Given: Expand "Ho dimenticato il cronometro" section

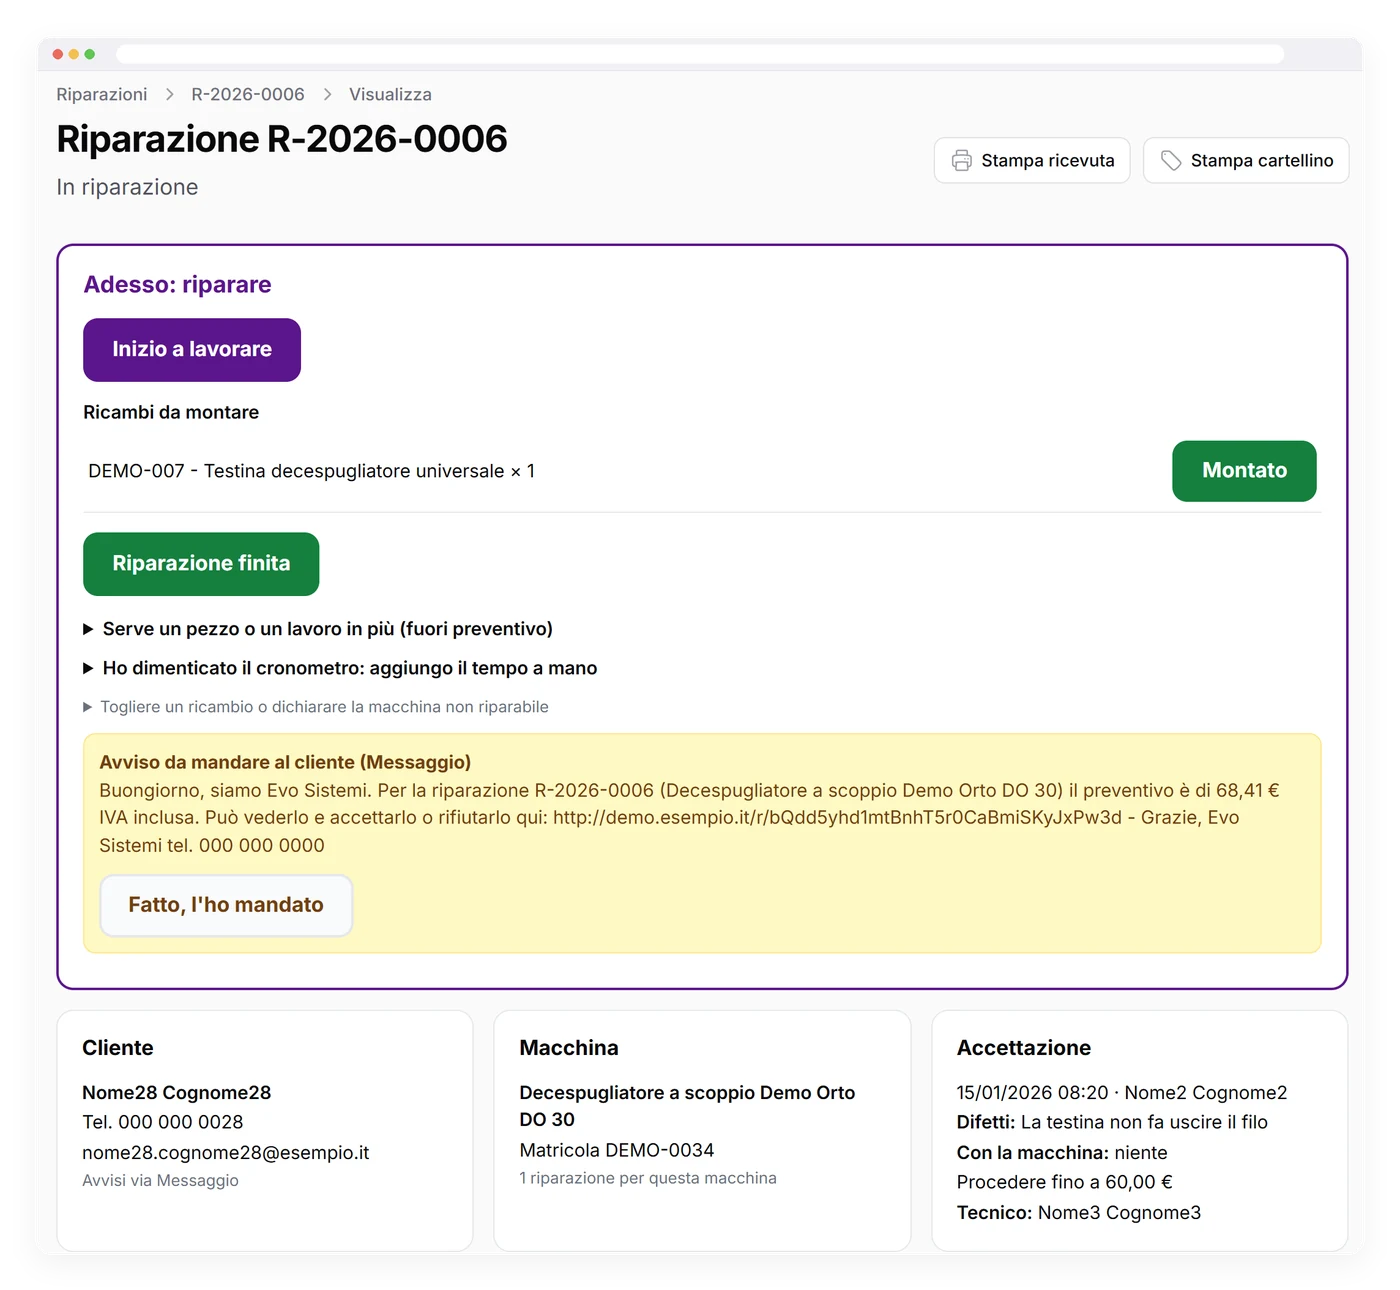Looking at the screenshot, I should (340, 668).
